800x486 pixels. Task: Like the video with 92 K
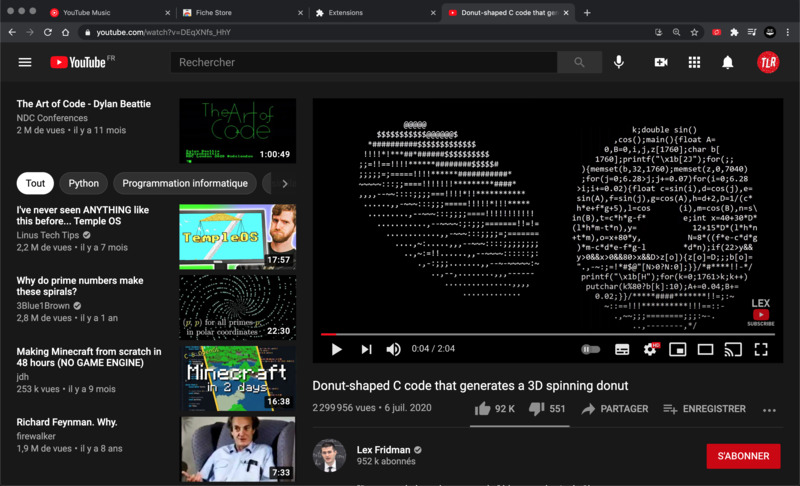(x=494, y=408)
